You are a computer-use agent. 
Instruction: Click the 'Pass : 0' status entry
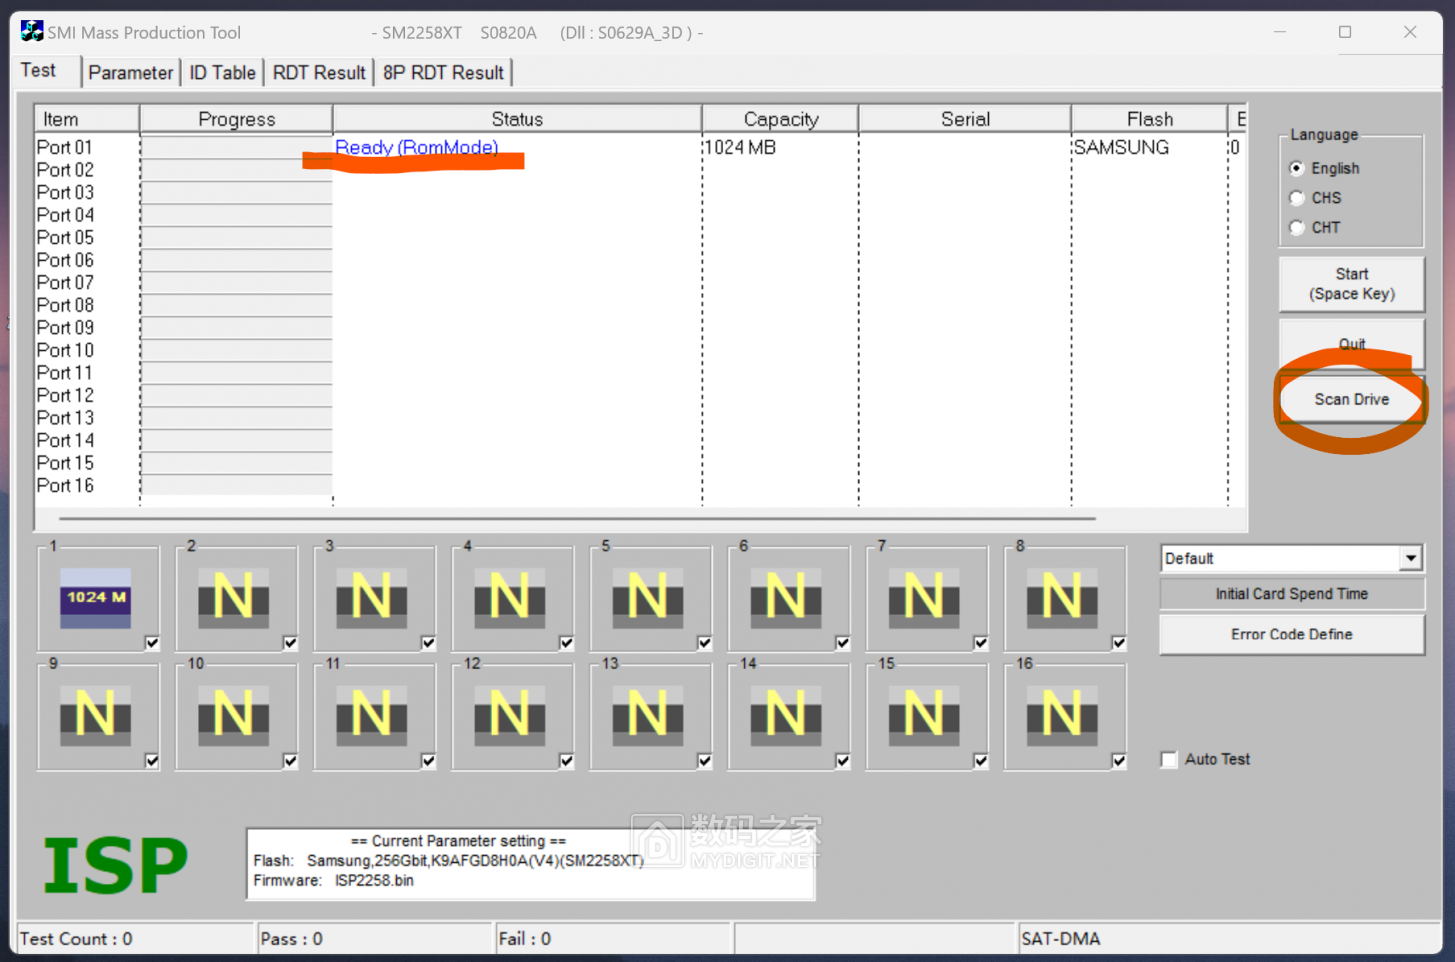click(291, 939)
